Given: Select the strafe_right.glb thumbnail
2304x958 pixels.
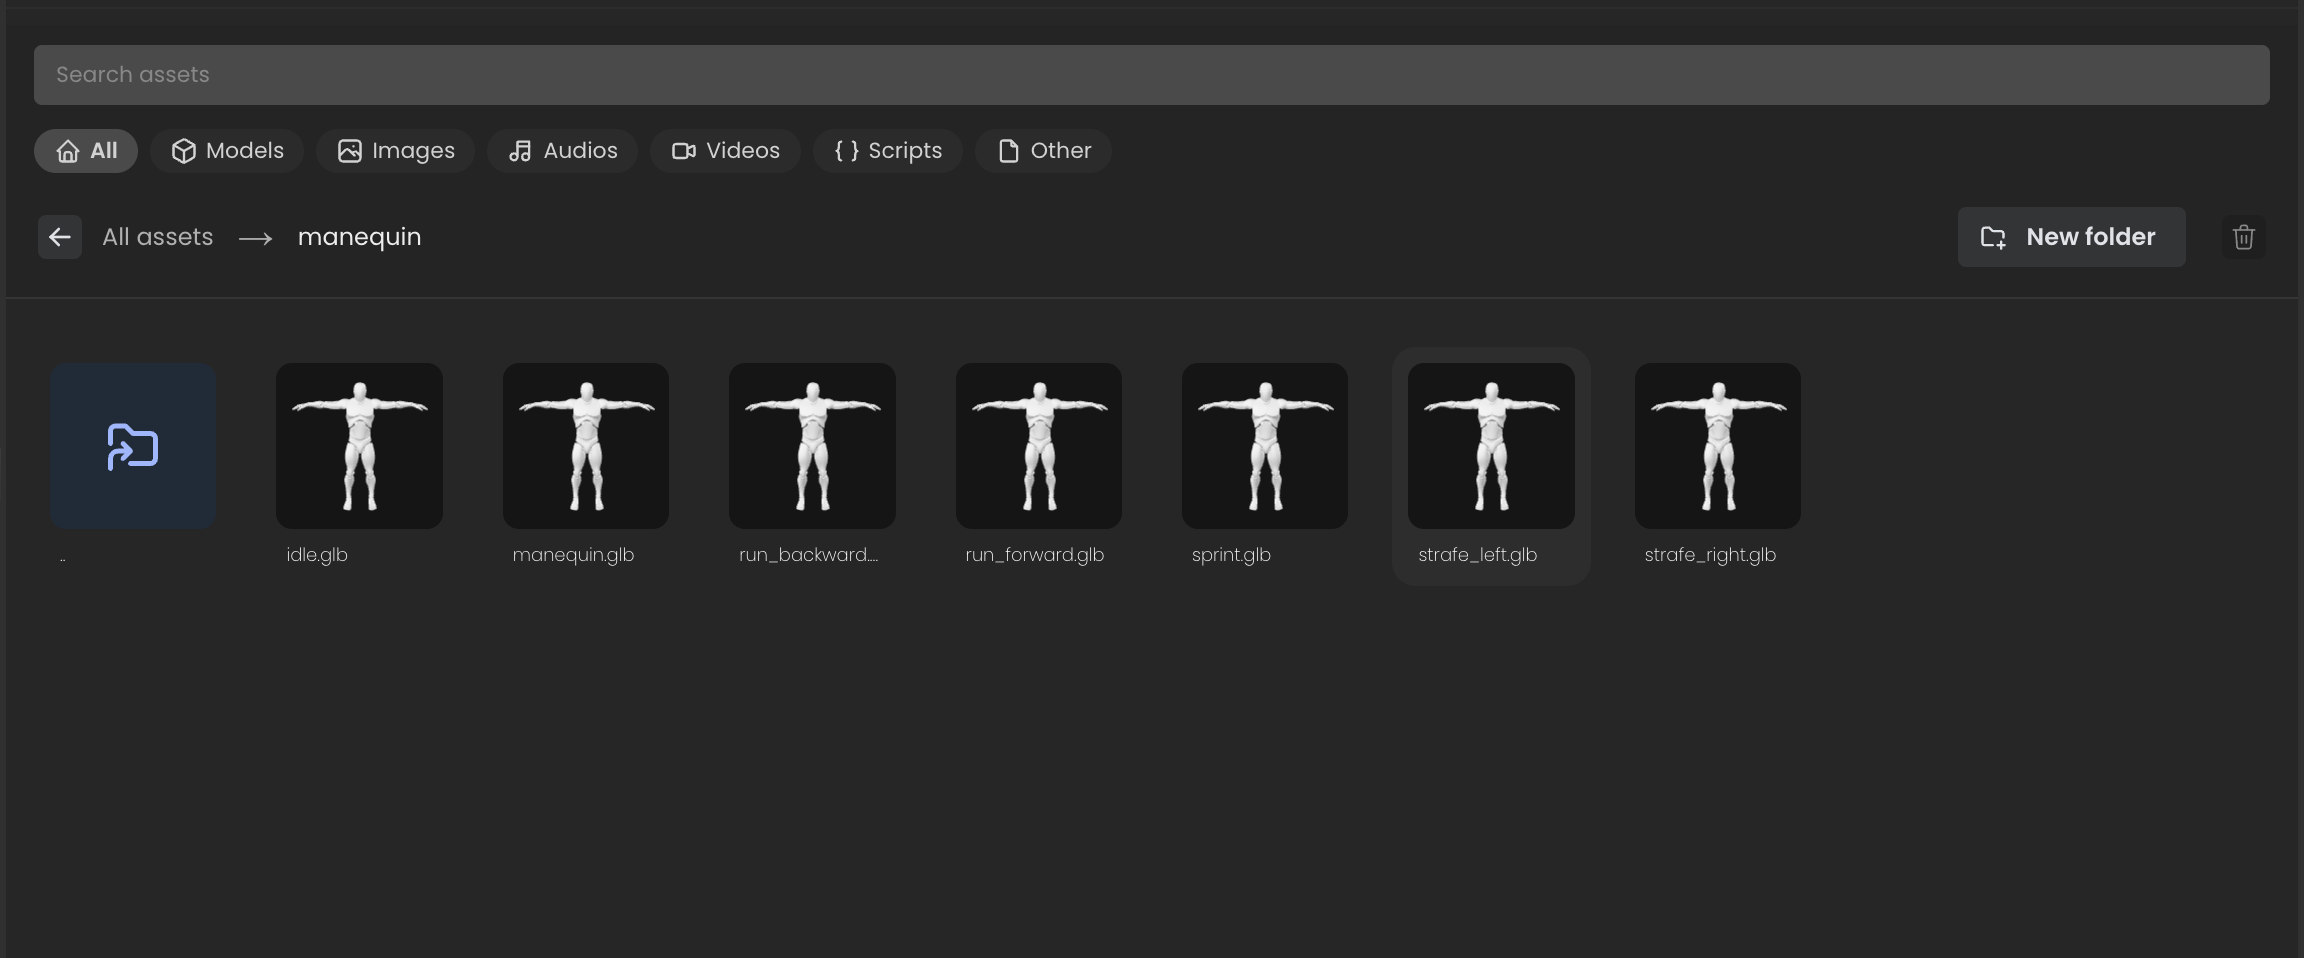Looking at the screenshot, I should [1718, 446].
